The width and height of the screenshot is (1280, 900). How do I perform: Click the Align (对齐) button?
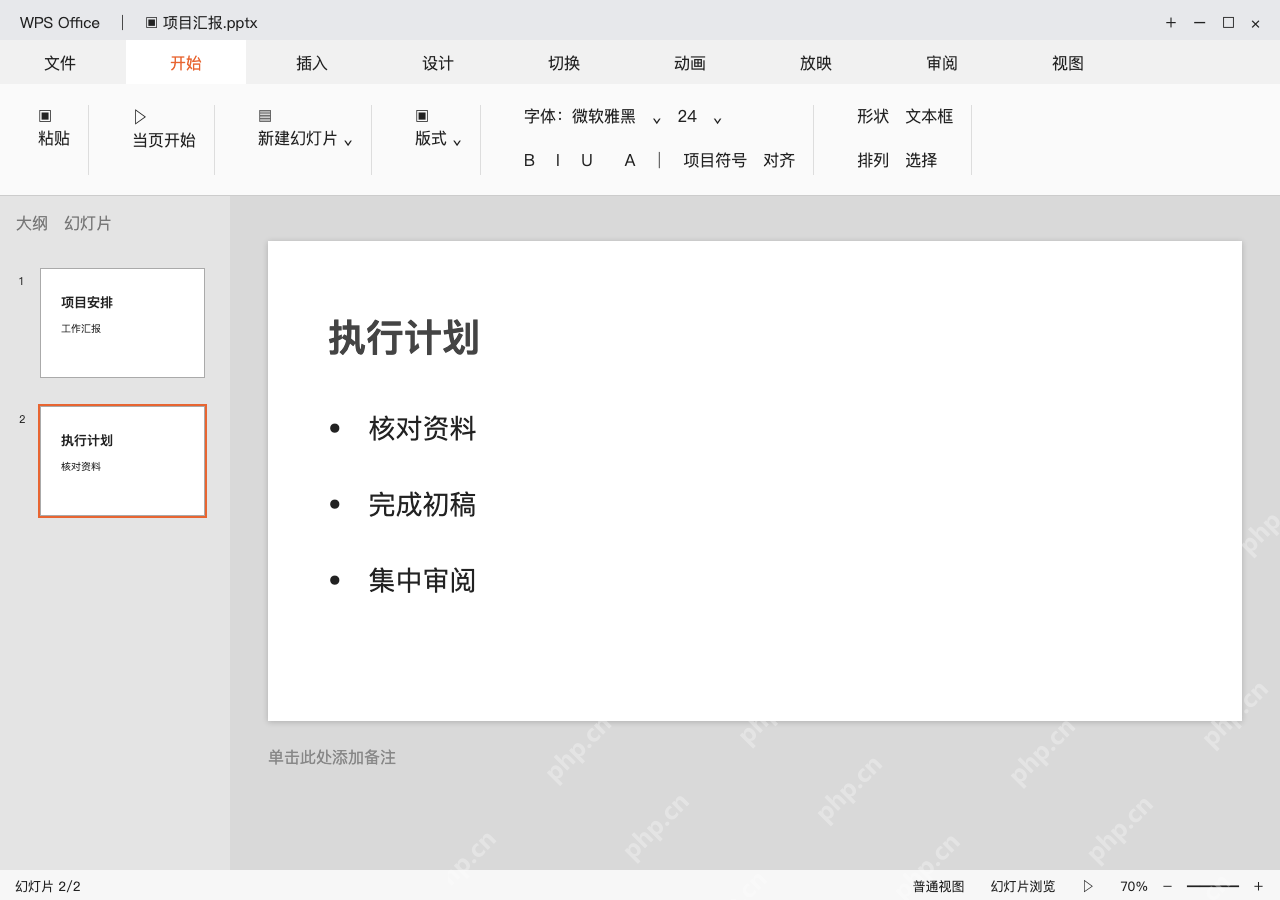(x=779, y=160)
